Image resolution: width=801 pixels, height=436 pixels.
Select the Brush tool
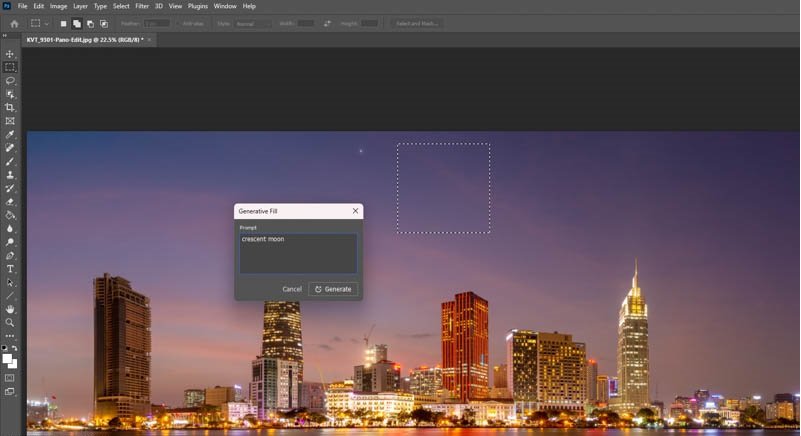[x=10, y=161]
